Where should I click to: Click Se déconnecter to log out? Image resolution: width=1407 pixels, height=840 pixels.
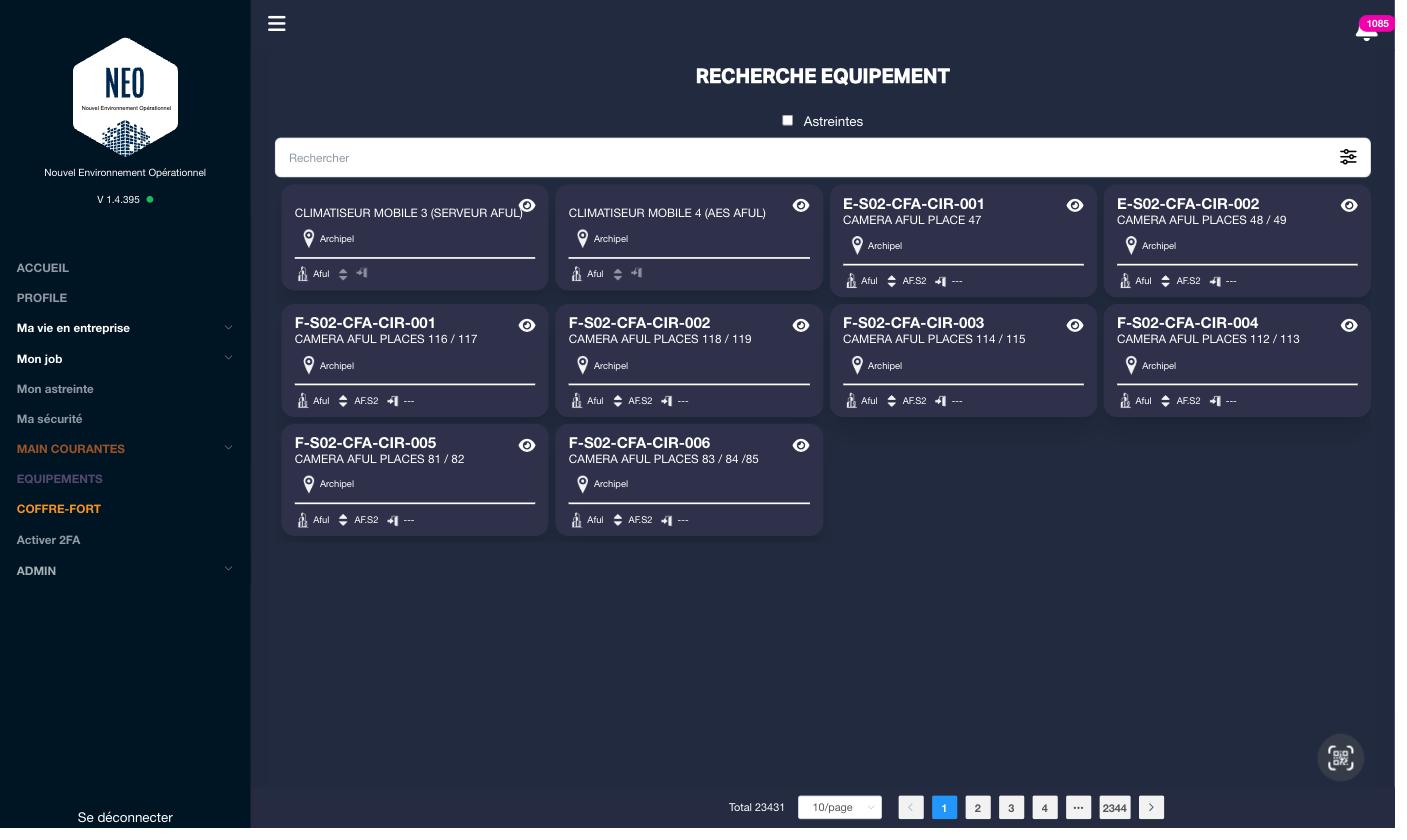tap(125, 818)
